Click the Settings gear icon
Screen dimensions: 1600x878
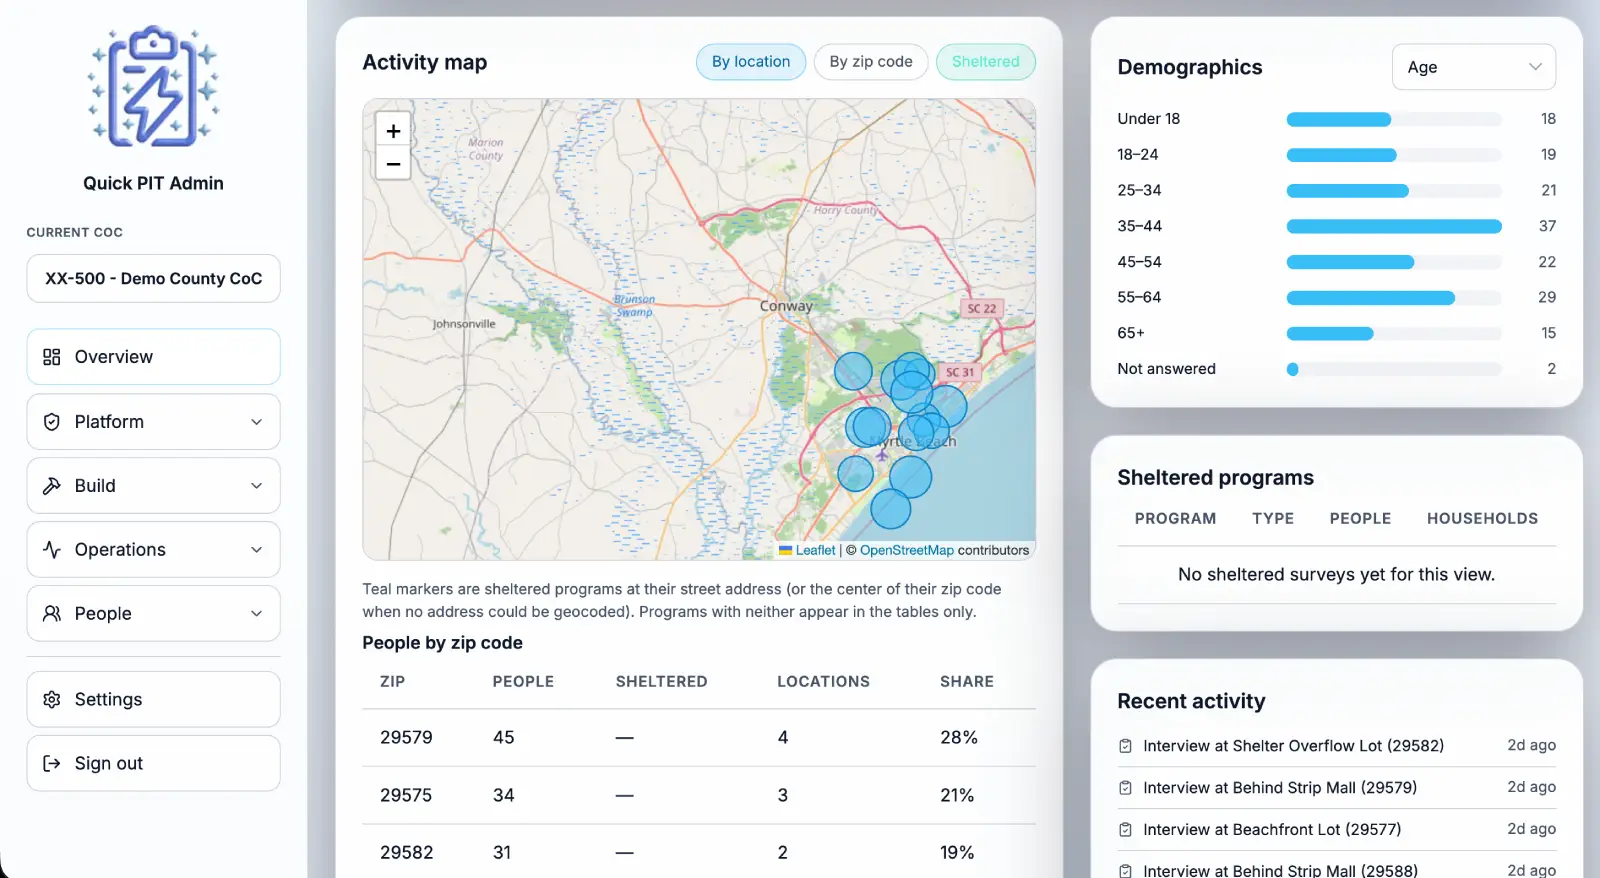click(52, 700)
